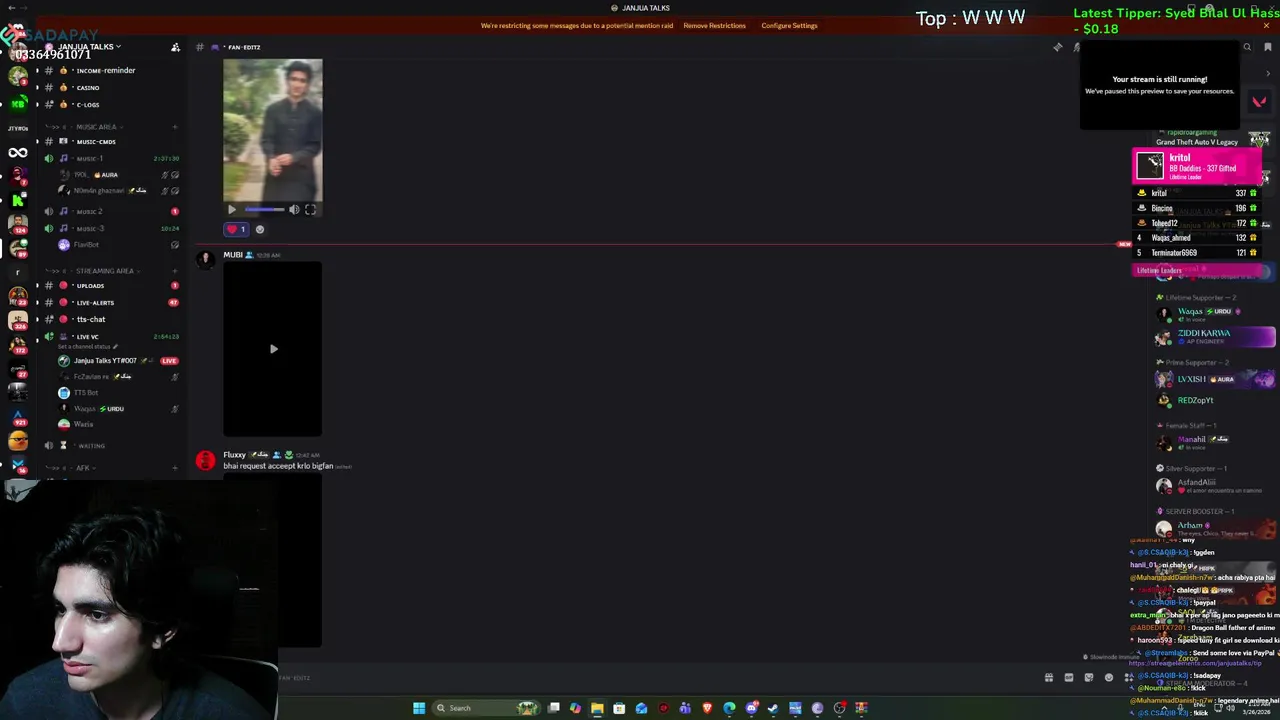
Task: Open the infinity symbol server icon
Action: click(x=18, y=153)
